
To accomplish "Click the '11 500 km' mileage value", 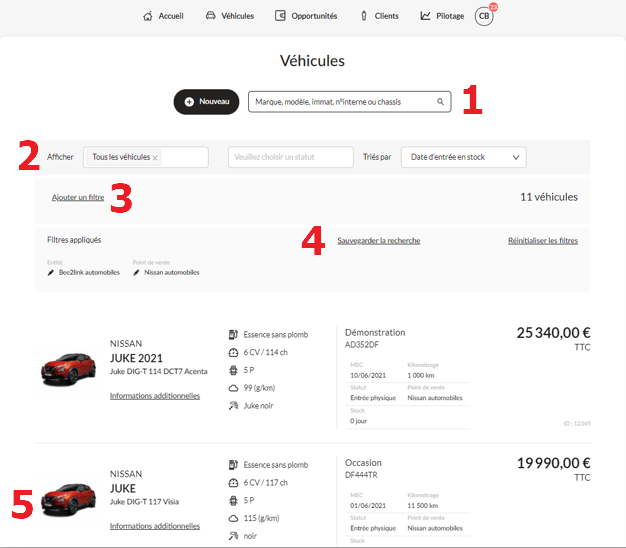I will coord(423,505).
